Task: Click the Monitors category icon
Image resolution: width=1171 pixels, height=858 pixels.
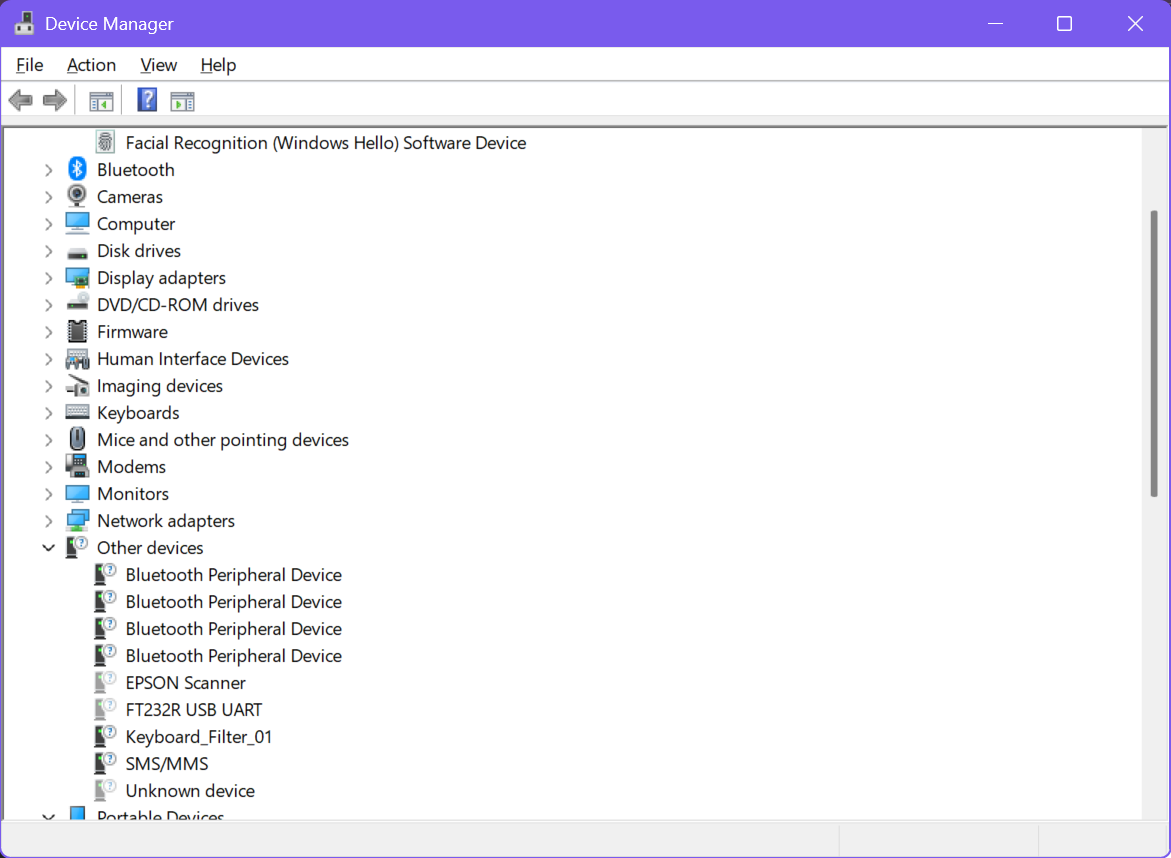Action: (77, 494)
